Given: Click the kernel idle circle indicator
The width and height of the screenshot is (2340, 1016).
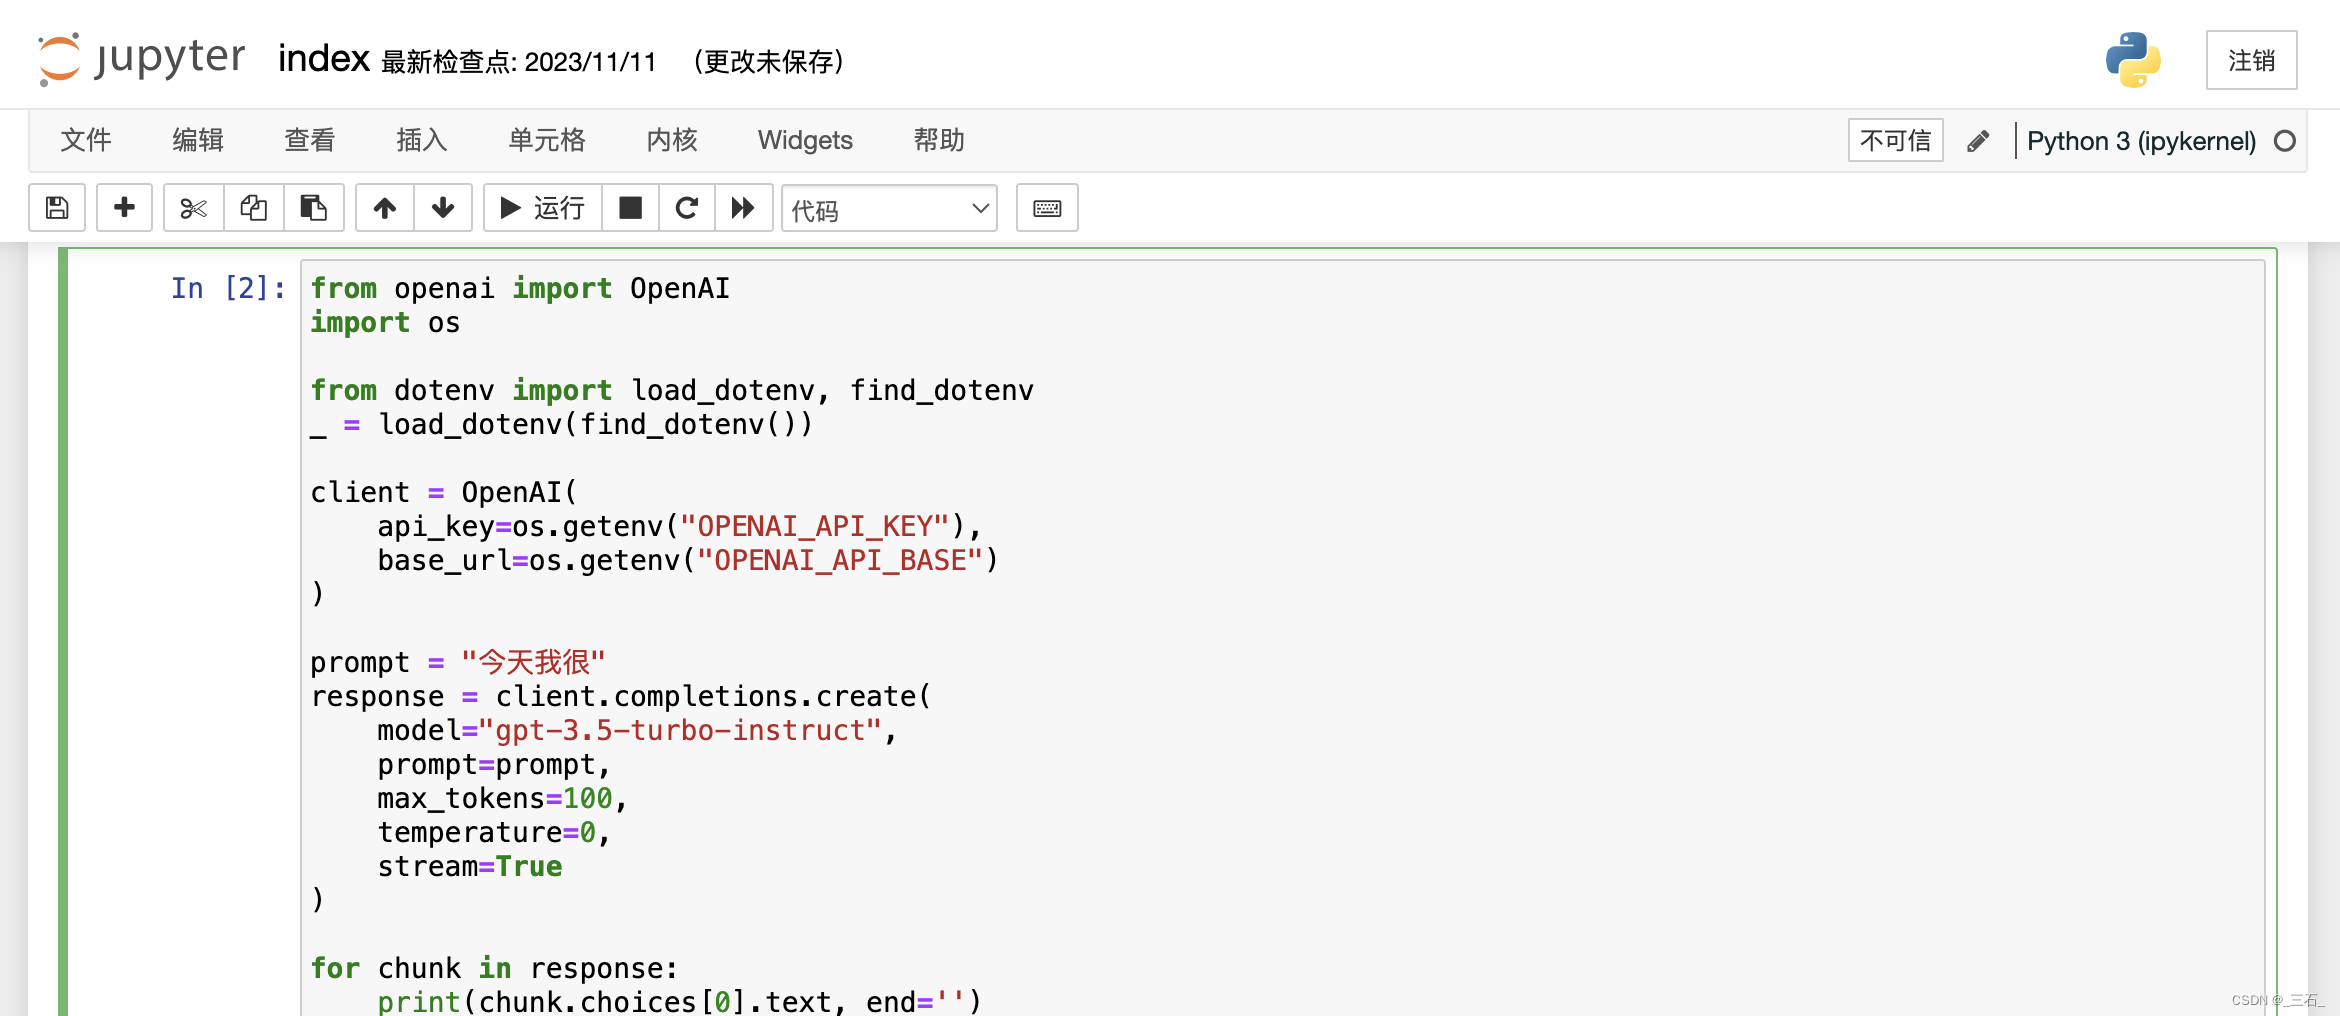Looking at the screenshot, I should click(2284, 141).
